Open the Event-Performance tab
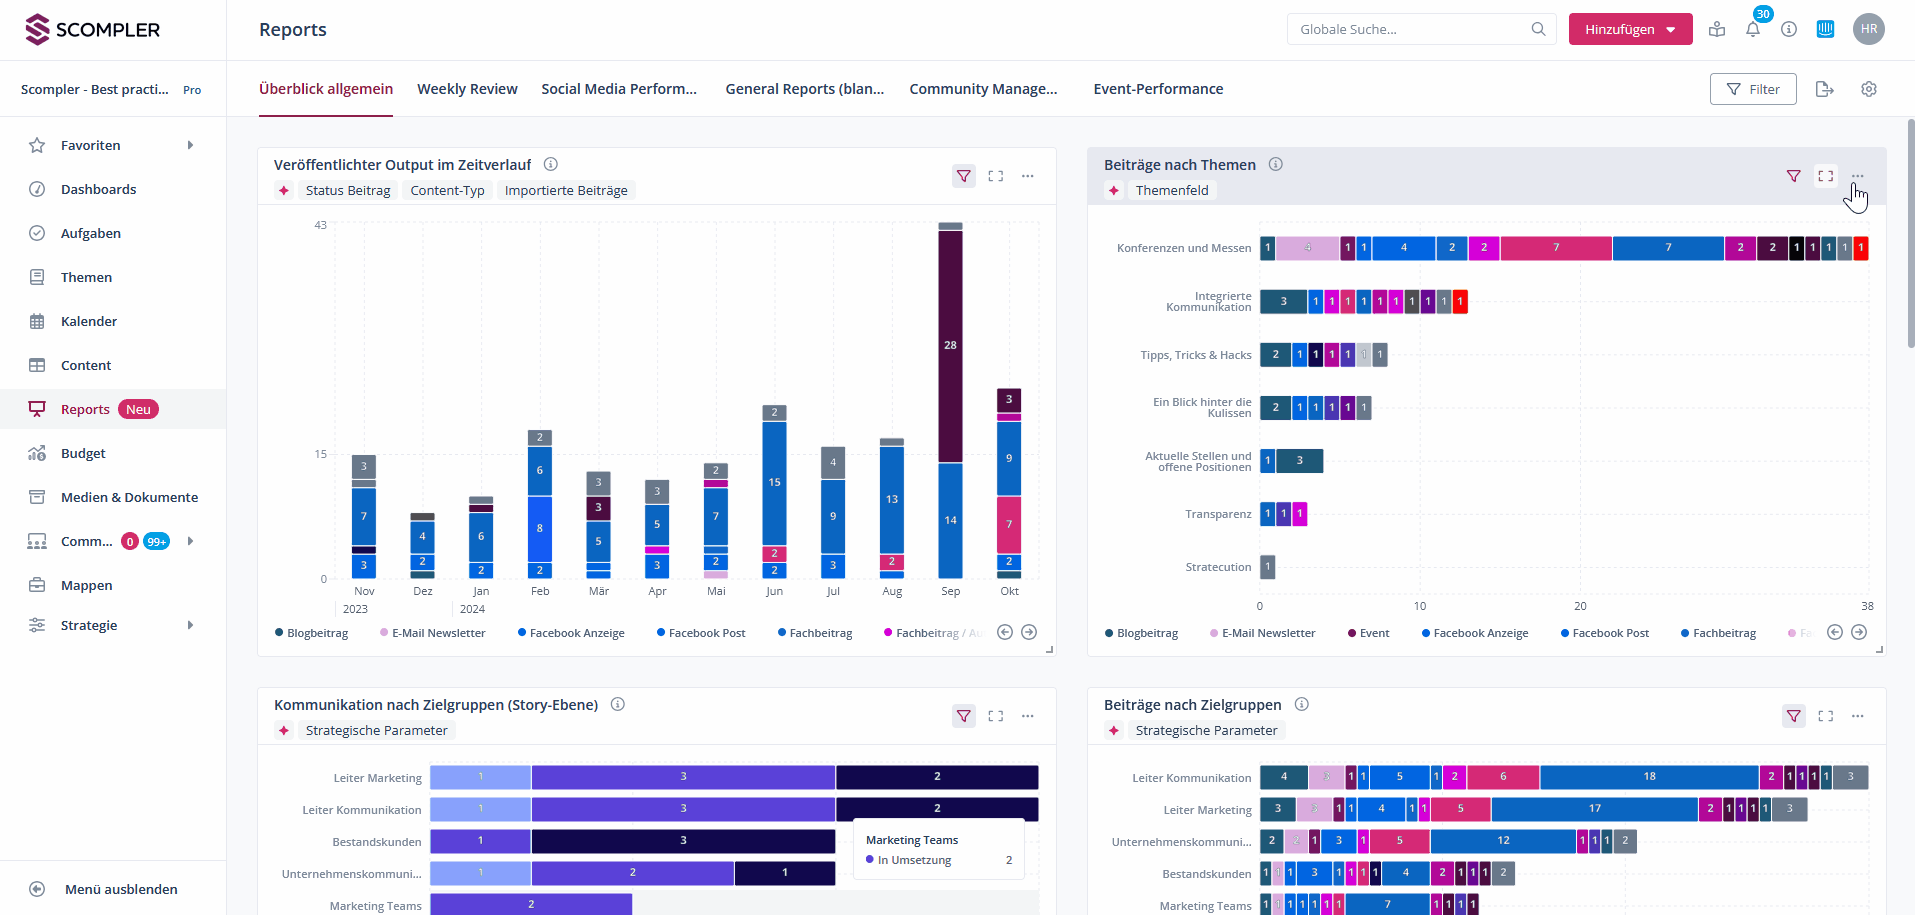This screenshot has width=1915, height=915. point(1158,89)
